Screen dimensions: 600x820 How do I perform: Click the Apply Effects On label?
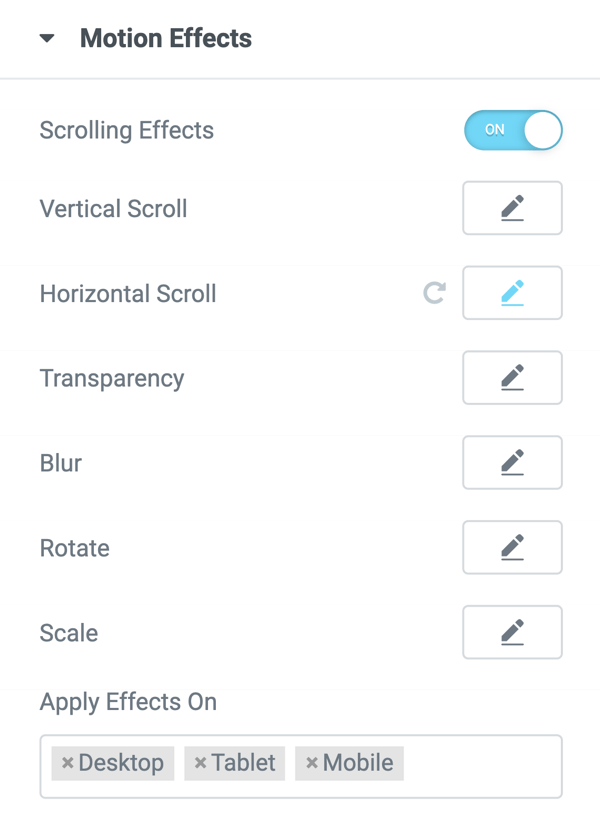click(x=128, y=702)
